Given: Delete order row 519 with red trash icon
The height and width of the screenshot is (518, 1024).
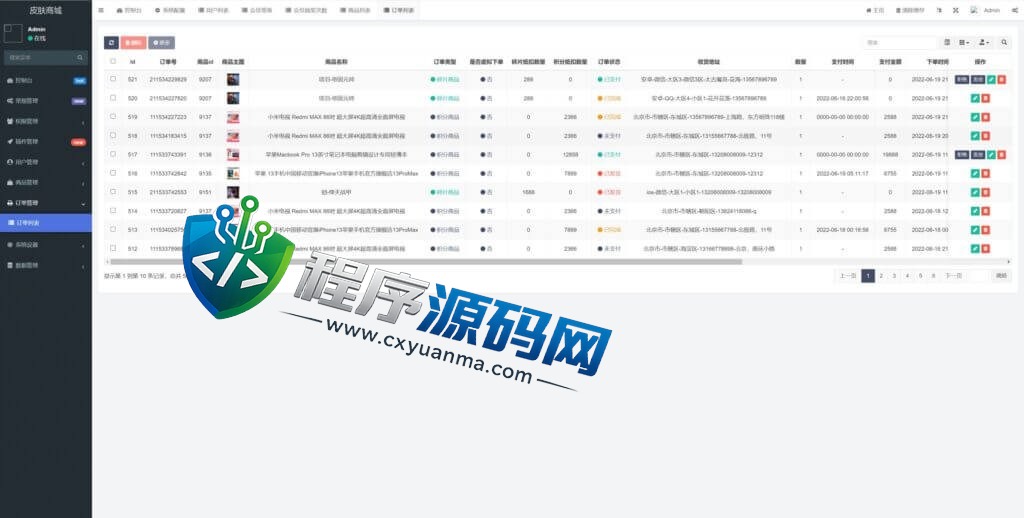Looking at the screenshot, I should 985,117.
